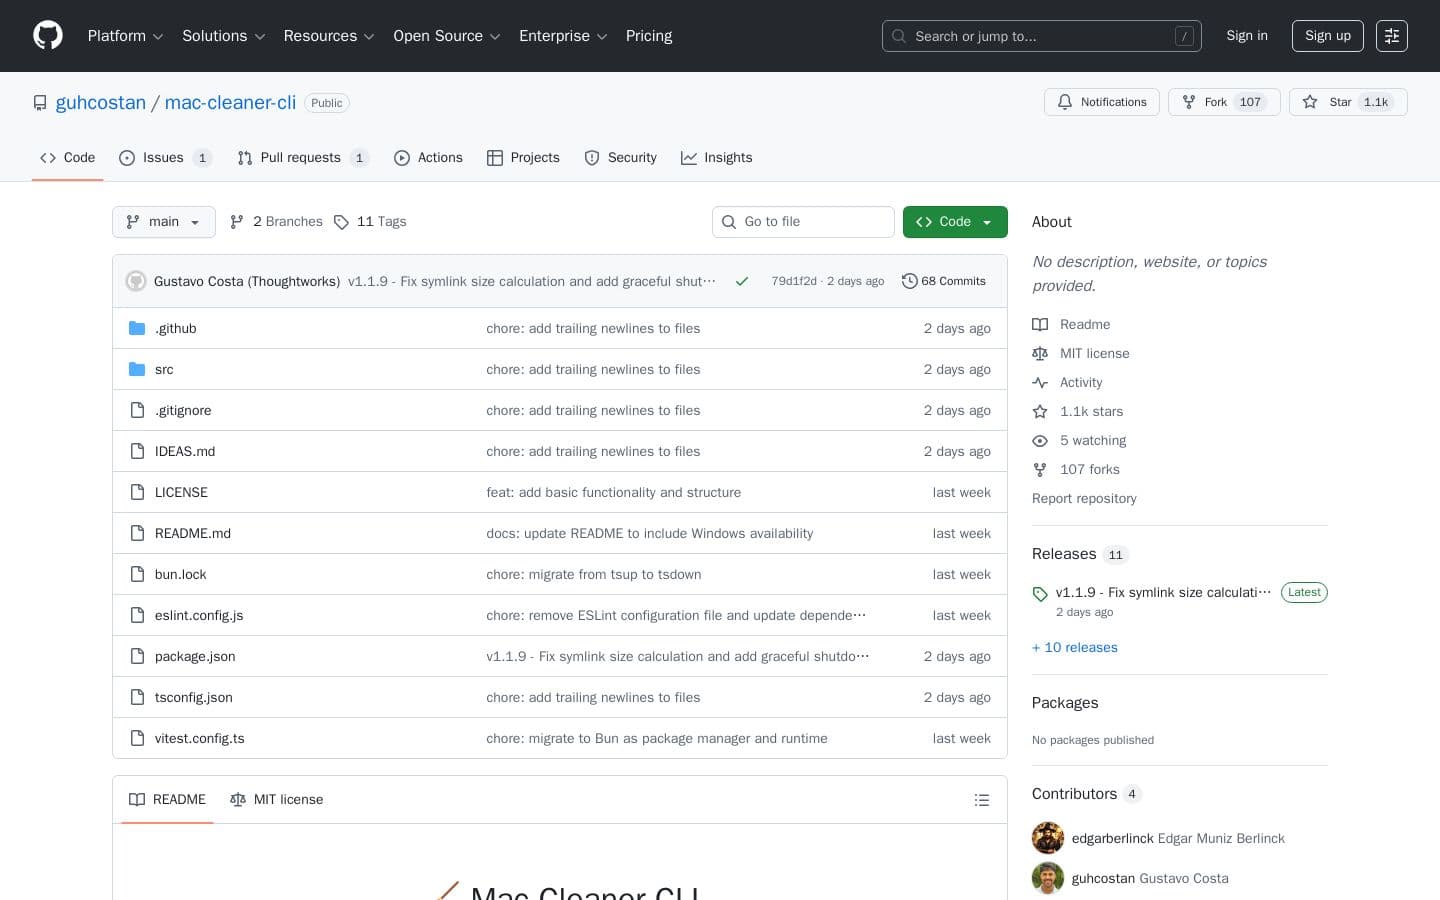The width and height of the screenshot is (1440, 900).
Task: Click the Activity pulse icon in About
Action: point(1041,382)
